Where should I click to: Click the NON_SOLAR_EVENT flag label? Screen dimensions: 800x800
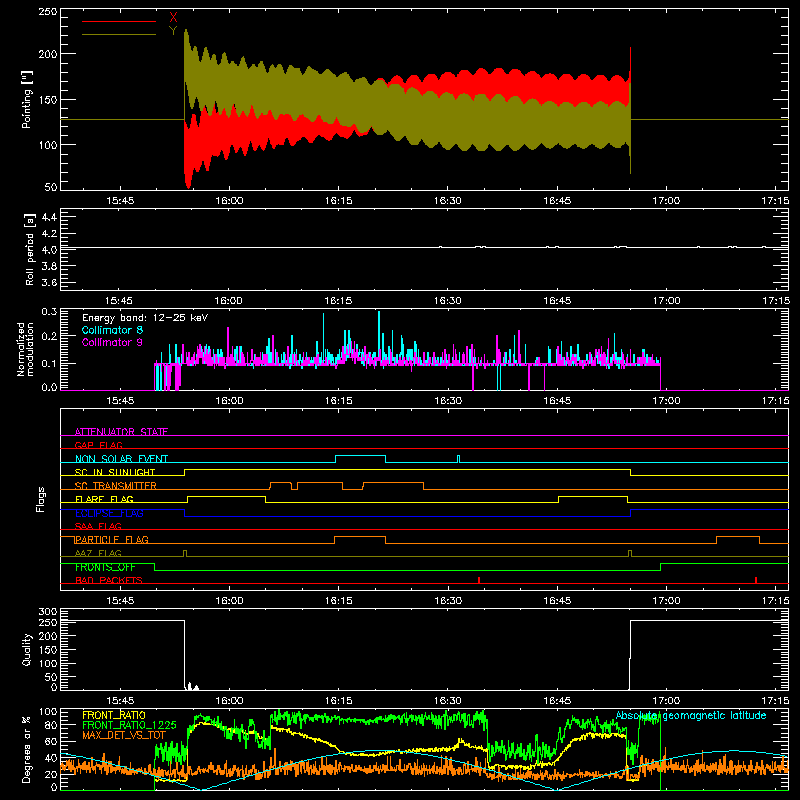[x=121, y=459]
